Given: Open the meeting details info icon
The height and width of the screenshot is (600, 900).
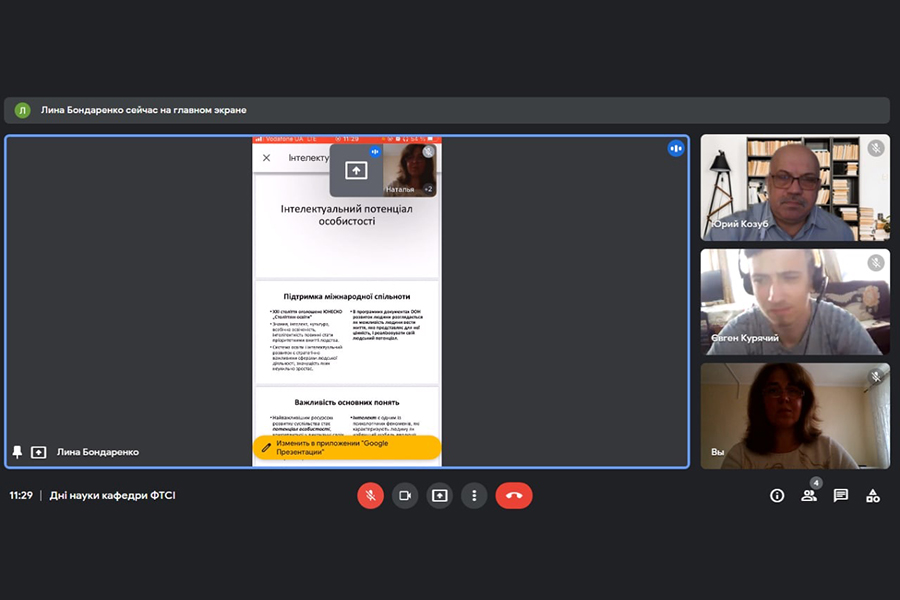Looking at the screenshot, I should tap(777, 496).
